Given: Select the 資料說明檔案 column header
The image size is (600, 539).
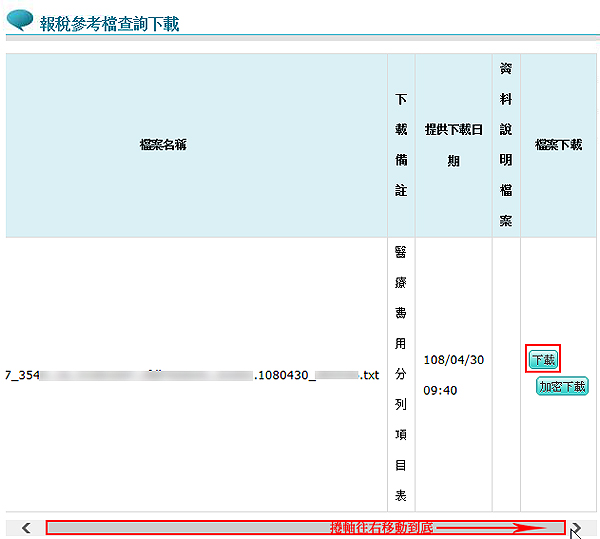Looking at the screenshot, I should [x=506, y=145].
